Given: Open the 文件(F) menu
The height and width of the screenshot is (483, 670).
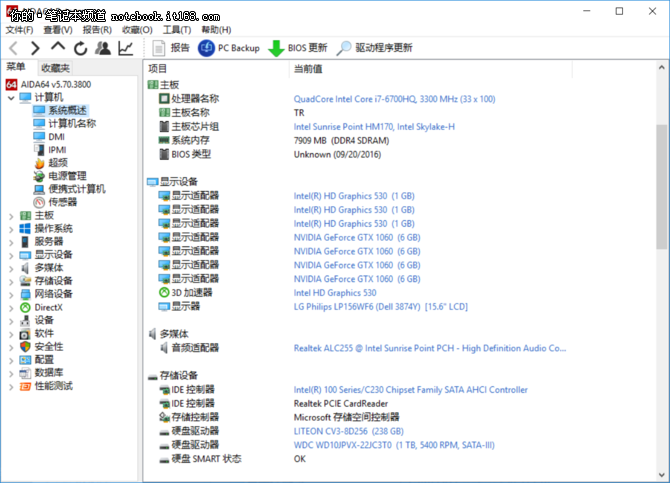Looking at the screenshot, I should [x=19, y=29].
